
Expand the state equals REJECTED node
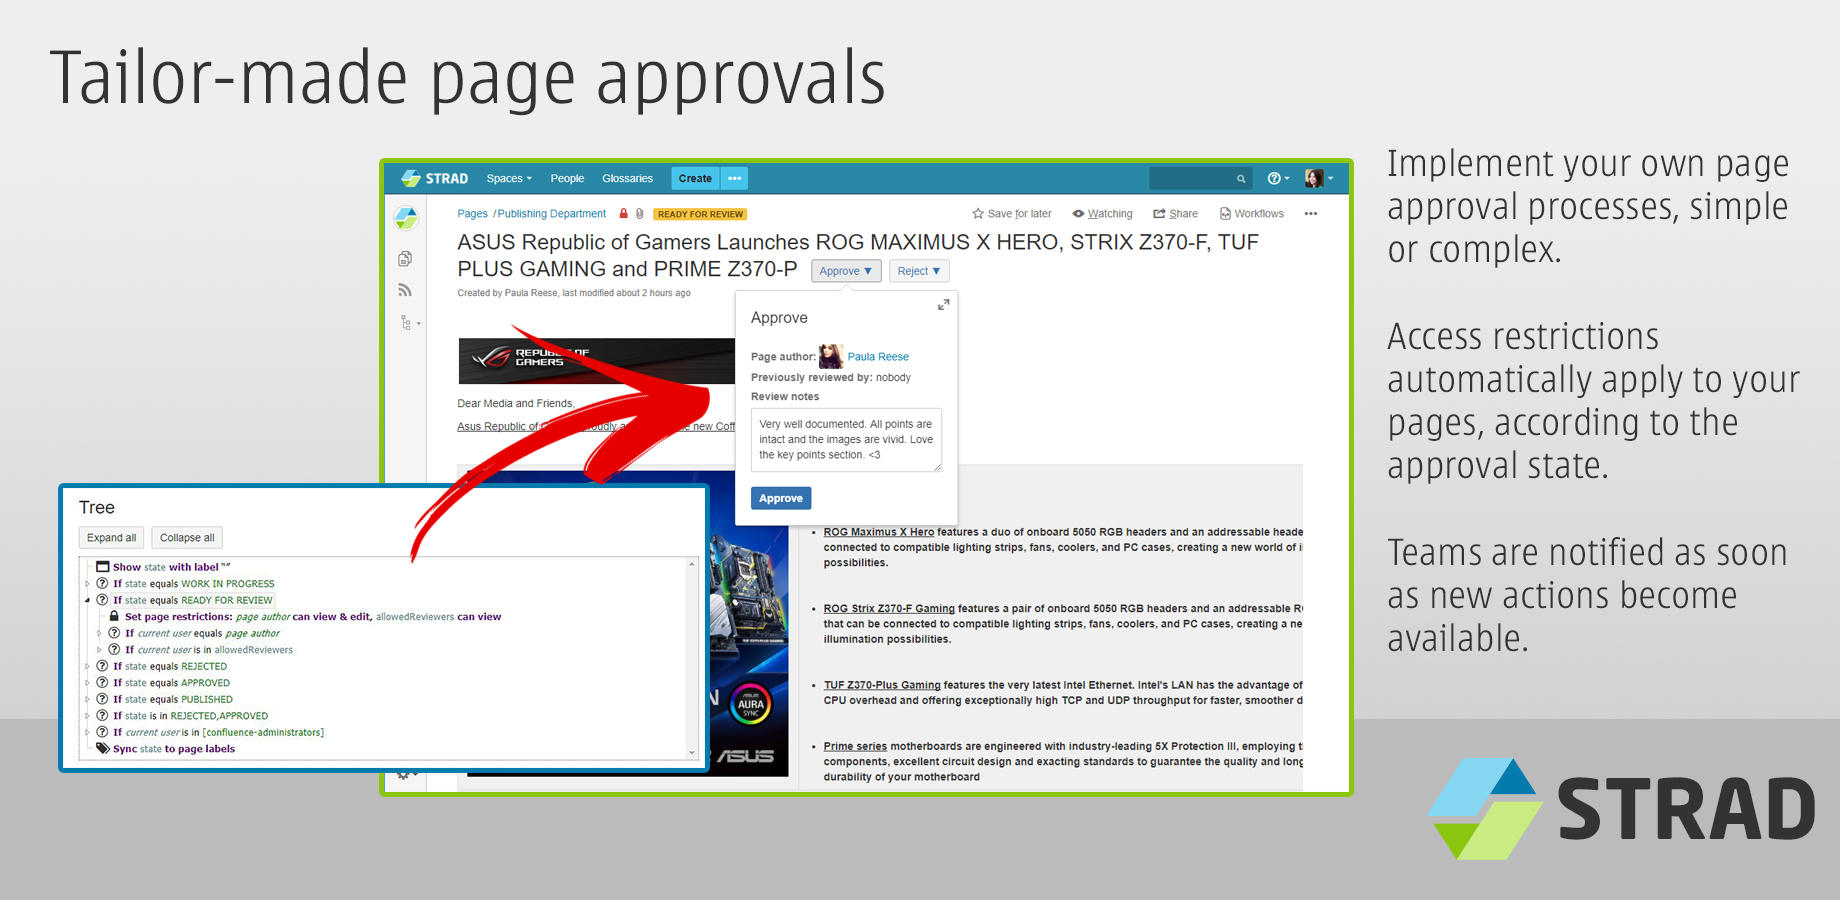(x=87, y=667)
